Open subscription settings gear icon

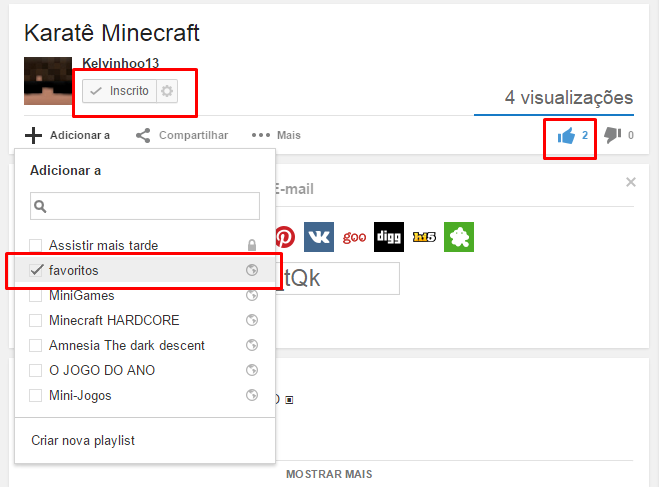point(167,91)
